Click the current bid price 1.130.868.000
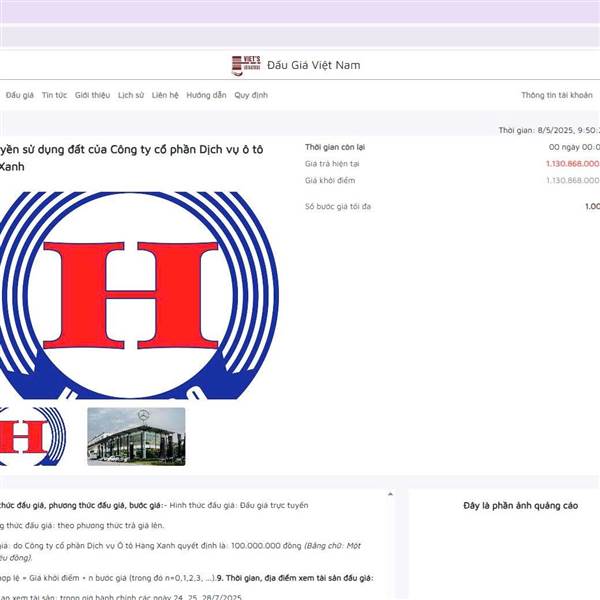Viewport: 600px width, 600px height. pyautogui.click(x=572, y=164)
